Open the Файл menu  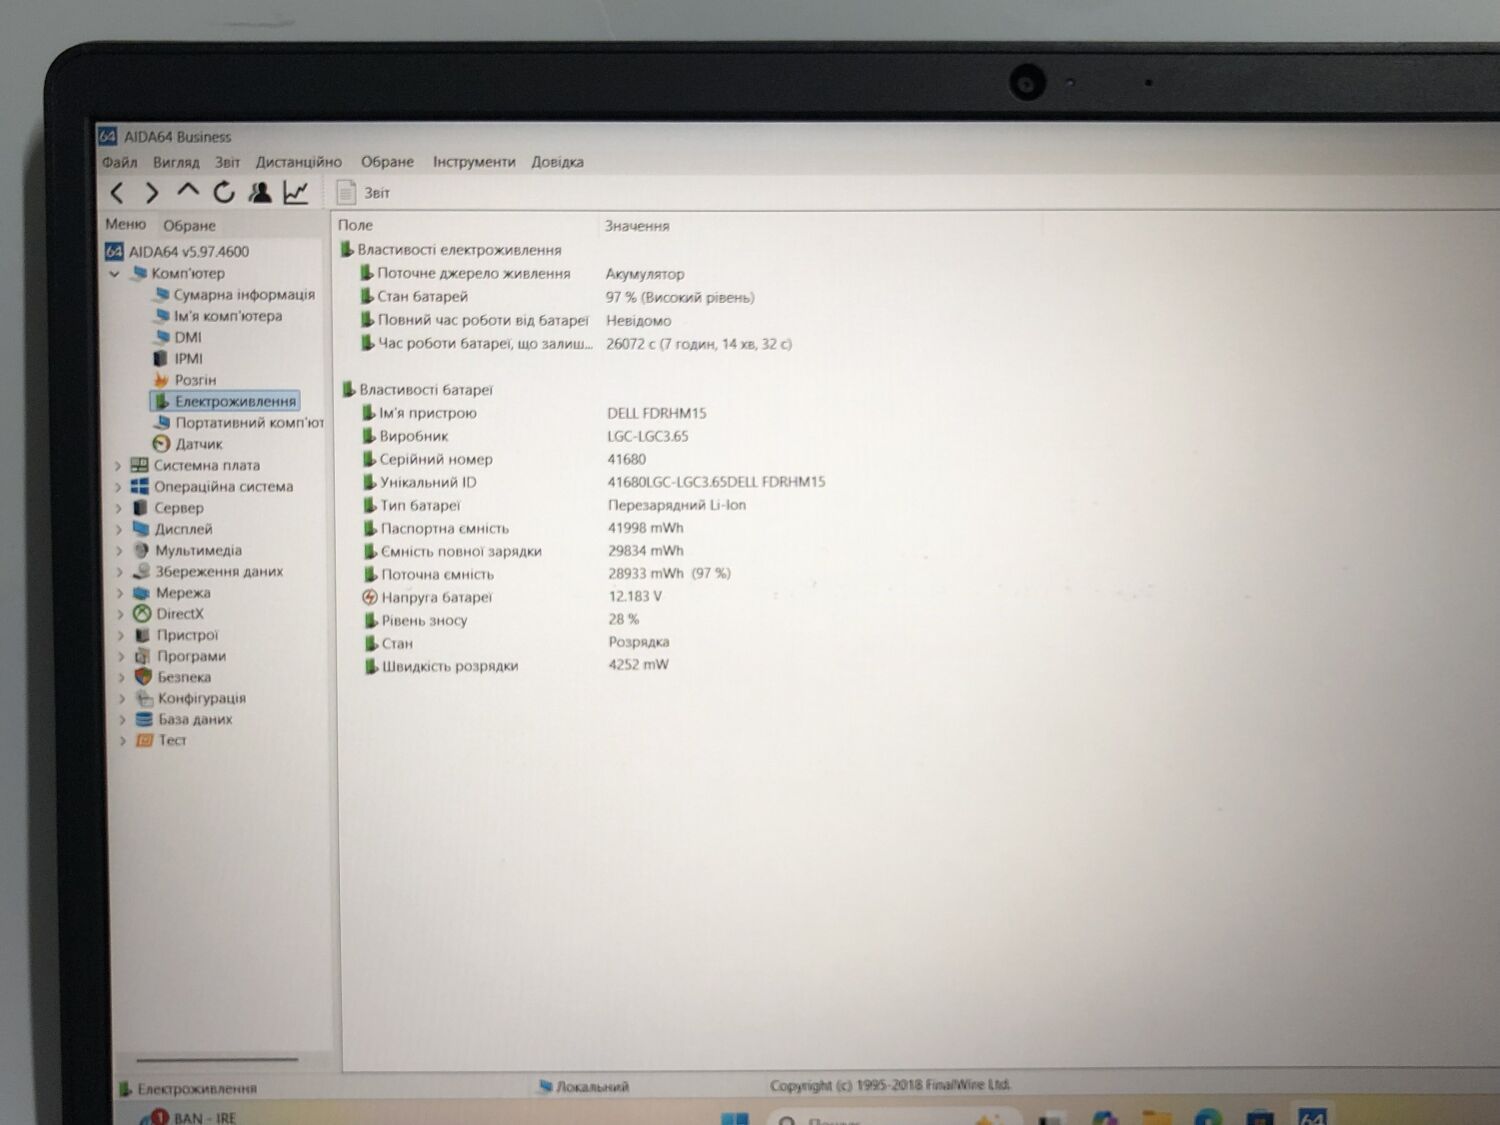[119, 162]
